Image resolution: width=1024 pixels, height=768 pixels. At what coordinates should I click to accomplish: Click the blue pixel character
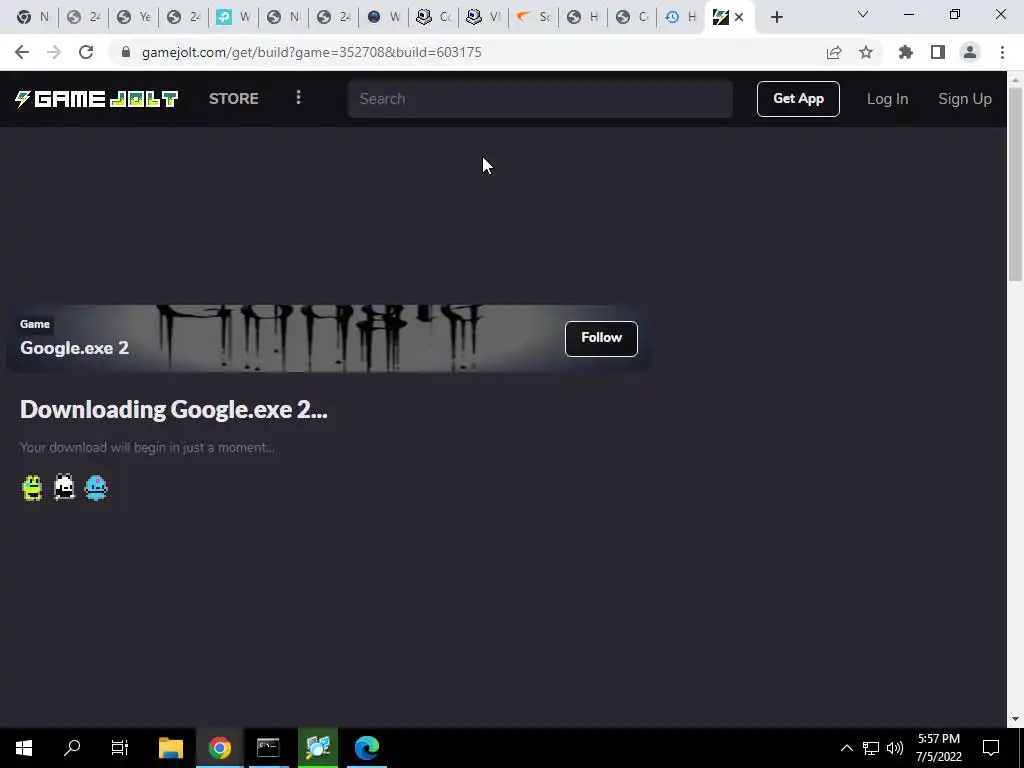pyautogui.click(x=96, y=487)
